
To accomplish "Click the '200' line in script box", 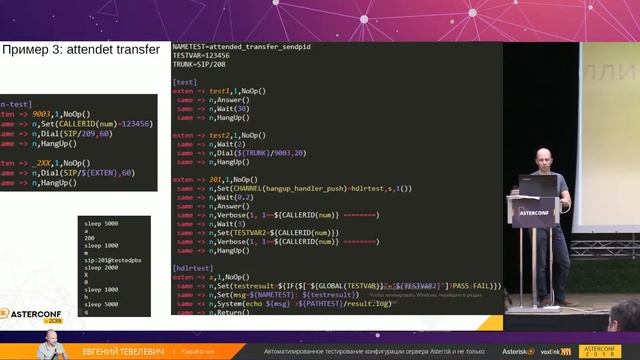I will point(89,238).
